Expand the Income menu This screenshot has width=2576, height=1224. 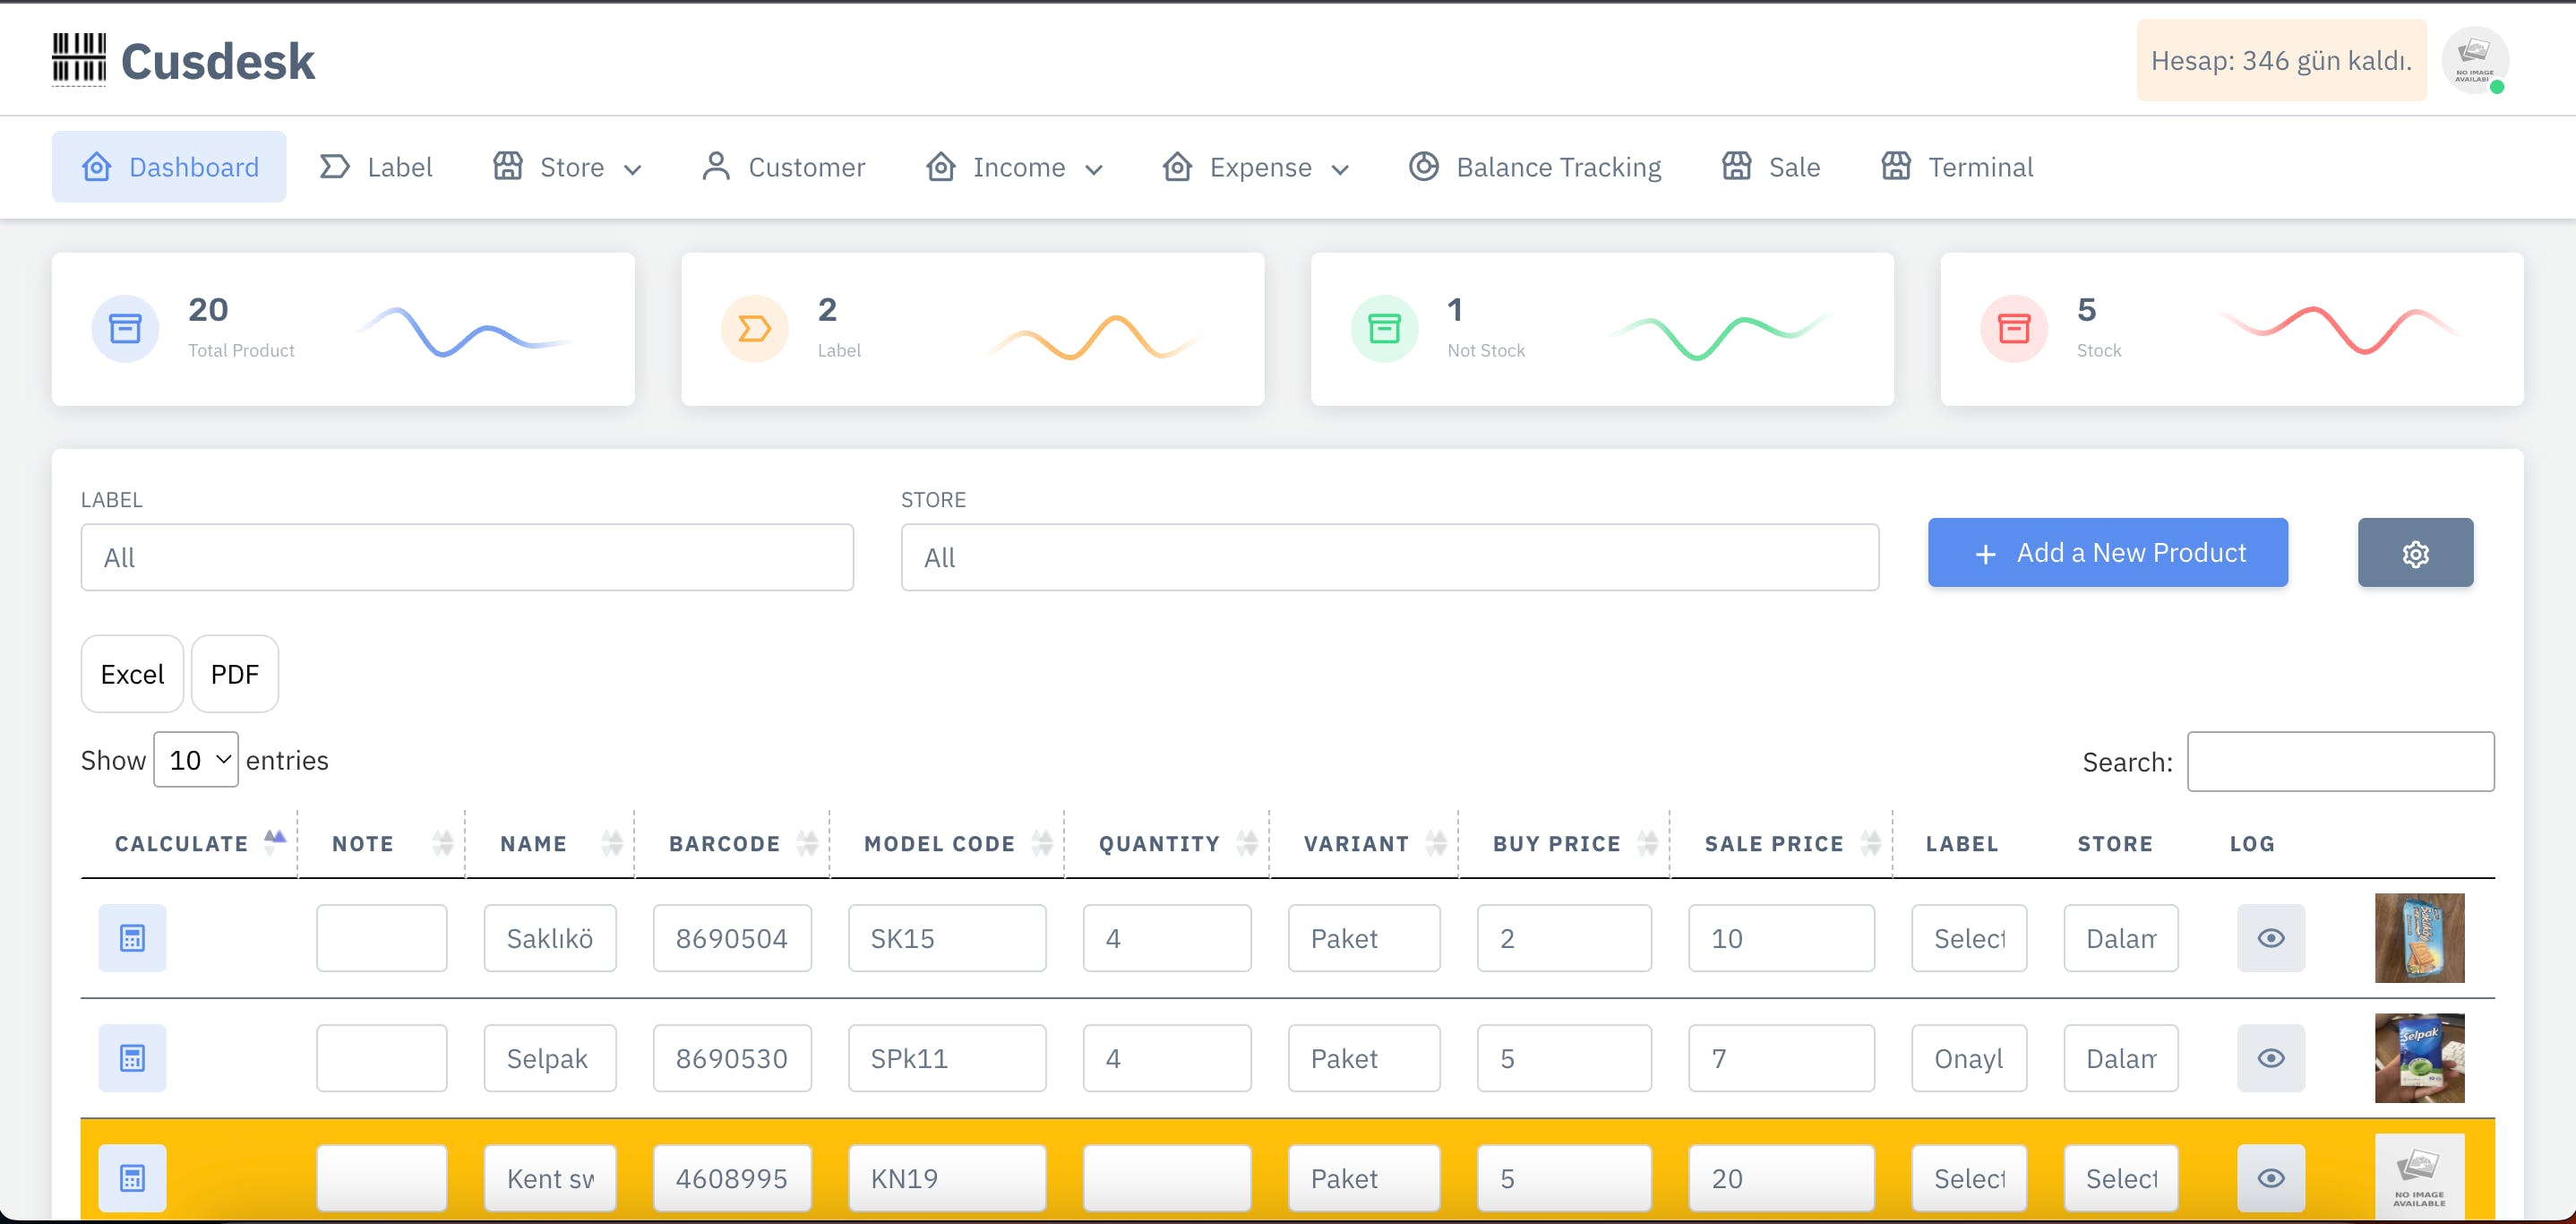pos(1014,167)
